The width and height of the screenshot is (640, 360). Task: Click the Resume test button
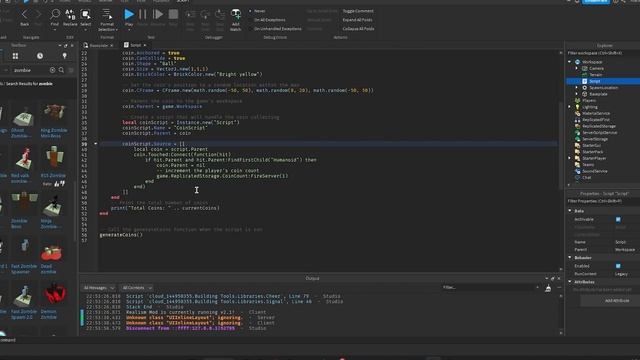pyautogui.click(x=158, y=15)
